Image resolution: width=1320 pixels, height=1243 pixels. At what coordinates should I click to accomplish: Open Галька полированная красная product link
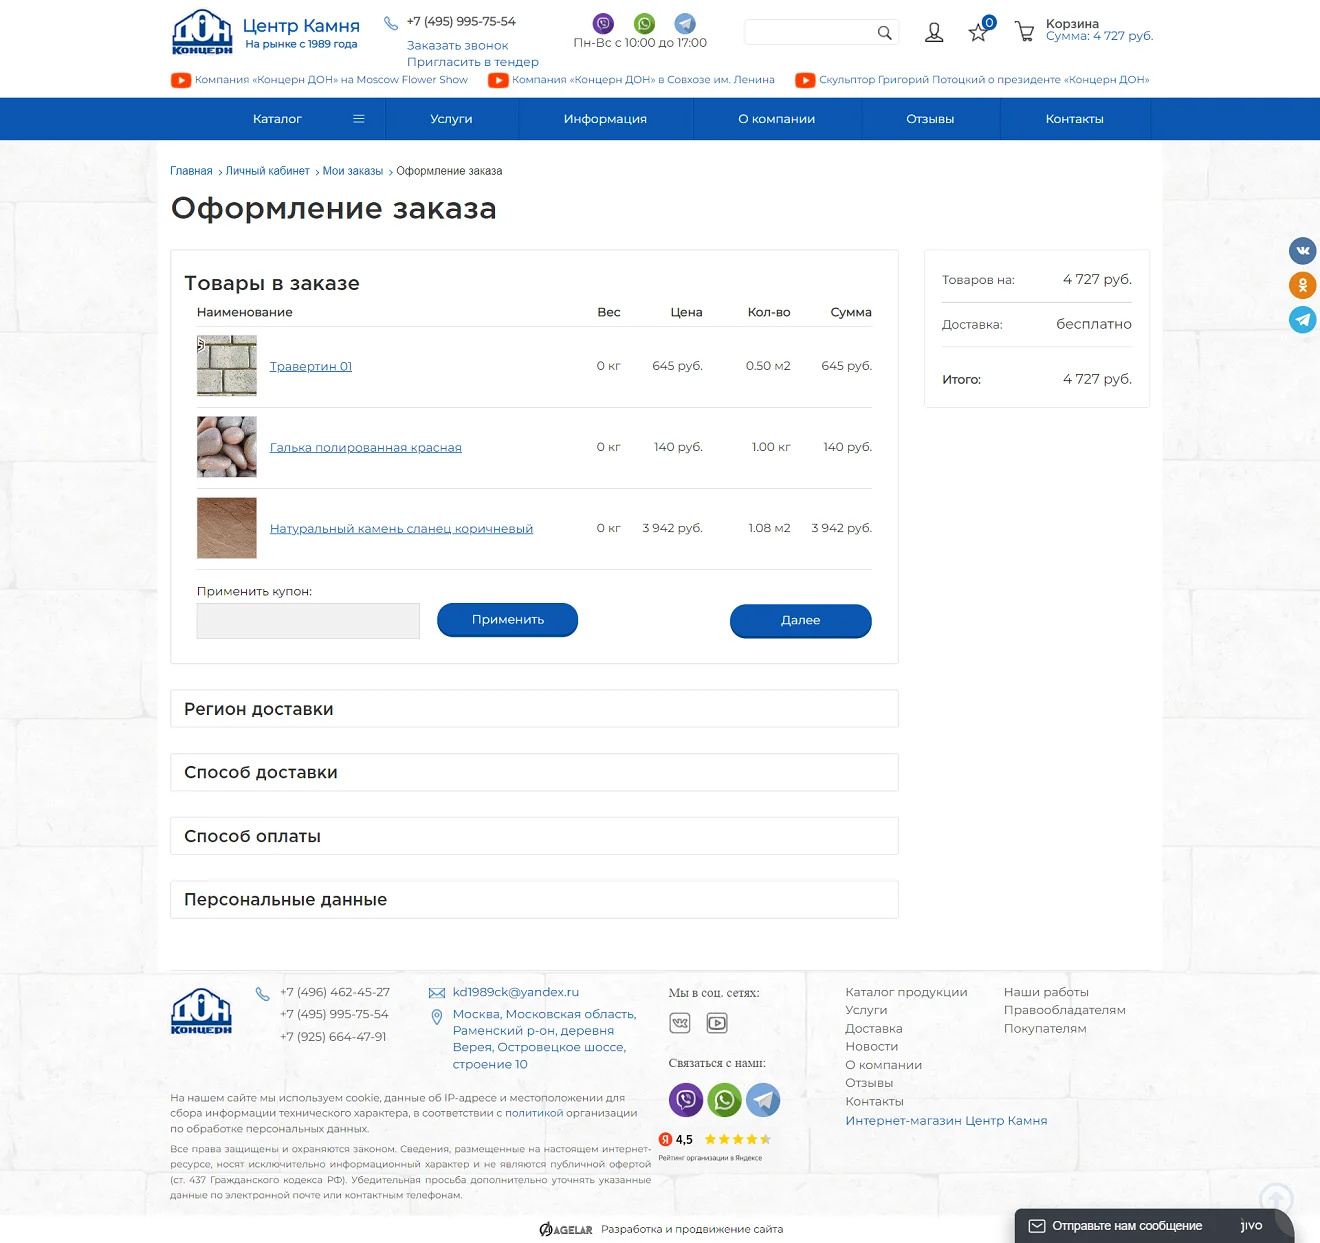366,448
